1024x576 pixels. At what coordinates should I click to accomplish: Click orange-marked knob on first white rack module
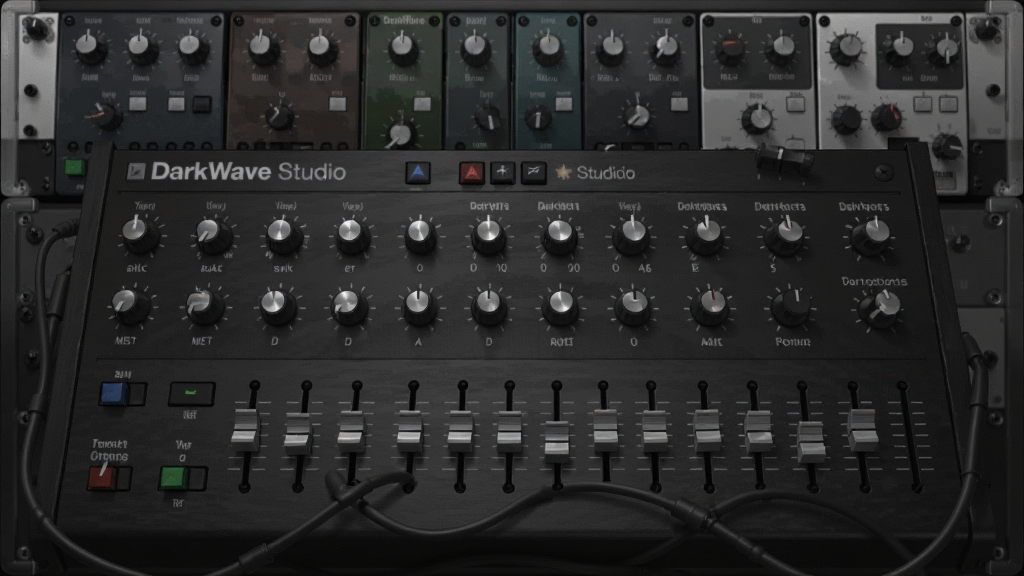[x=729, y=50]
